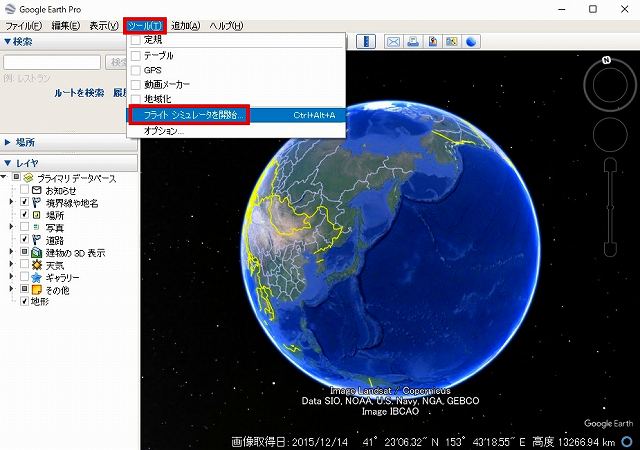Click the N north-up compass marker
The width and height of the screenshot is (640, 450).
tap(607, 60)
